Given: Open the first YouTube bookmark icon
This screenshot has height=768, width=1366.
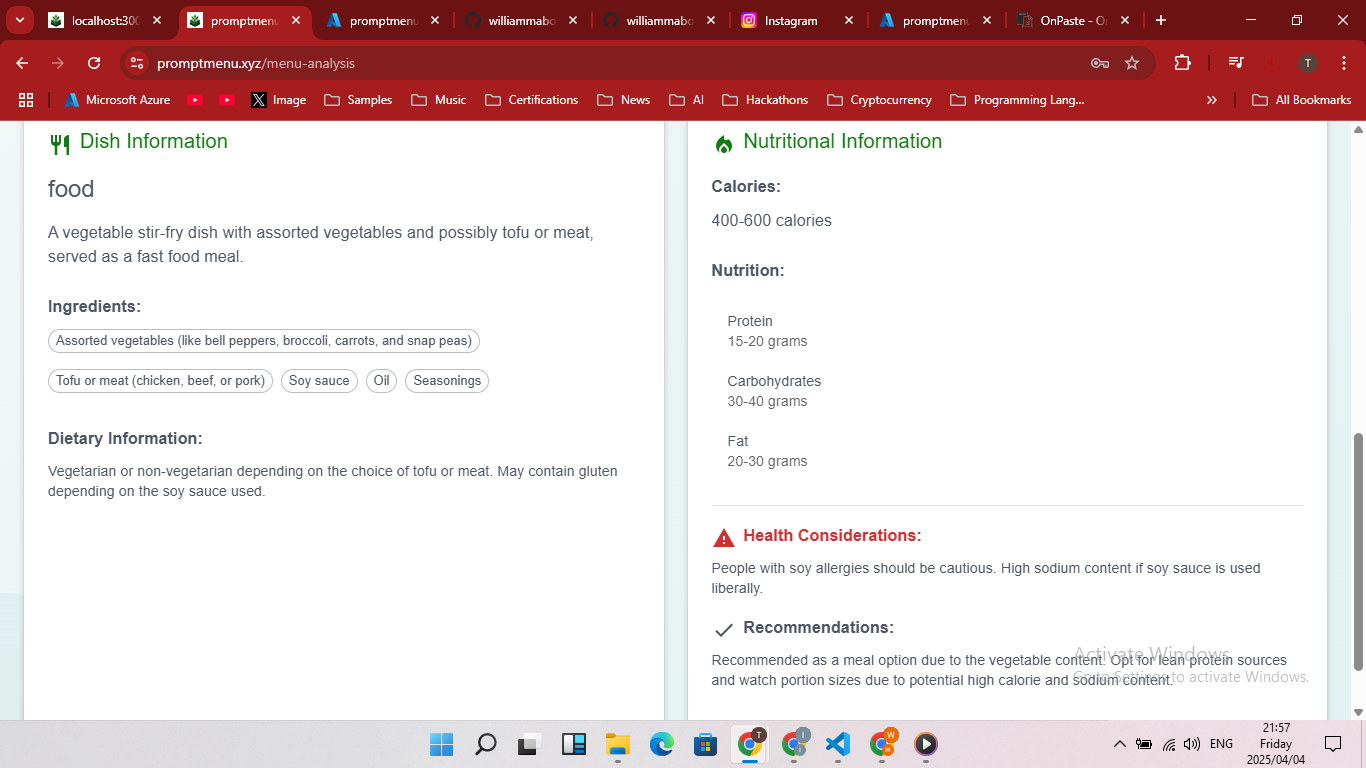Looking at the screenshot, I should (195, 100).
